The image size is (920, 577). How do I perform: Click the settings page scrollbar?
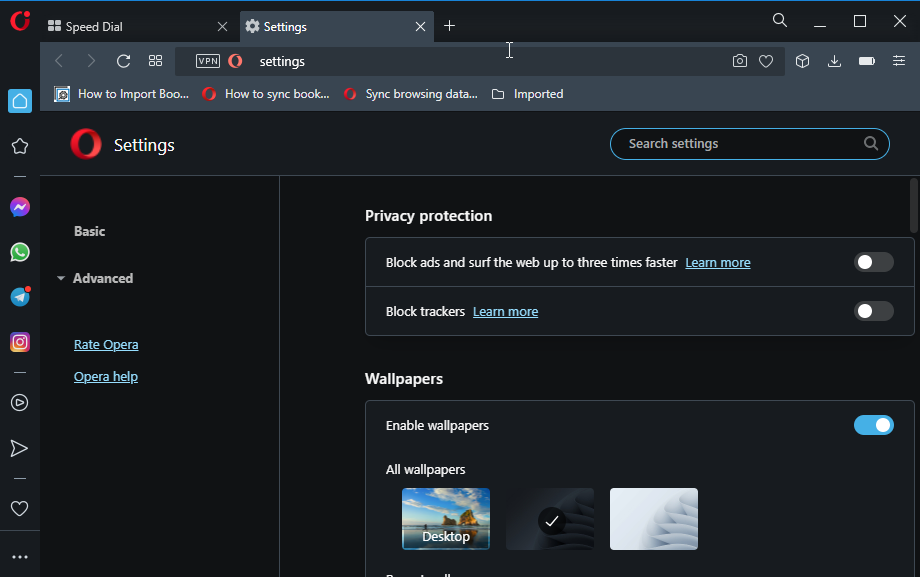click(914, 206)
